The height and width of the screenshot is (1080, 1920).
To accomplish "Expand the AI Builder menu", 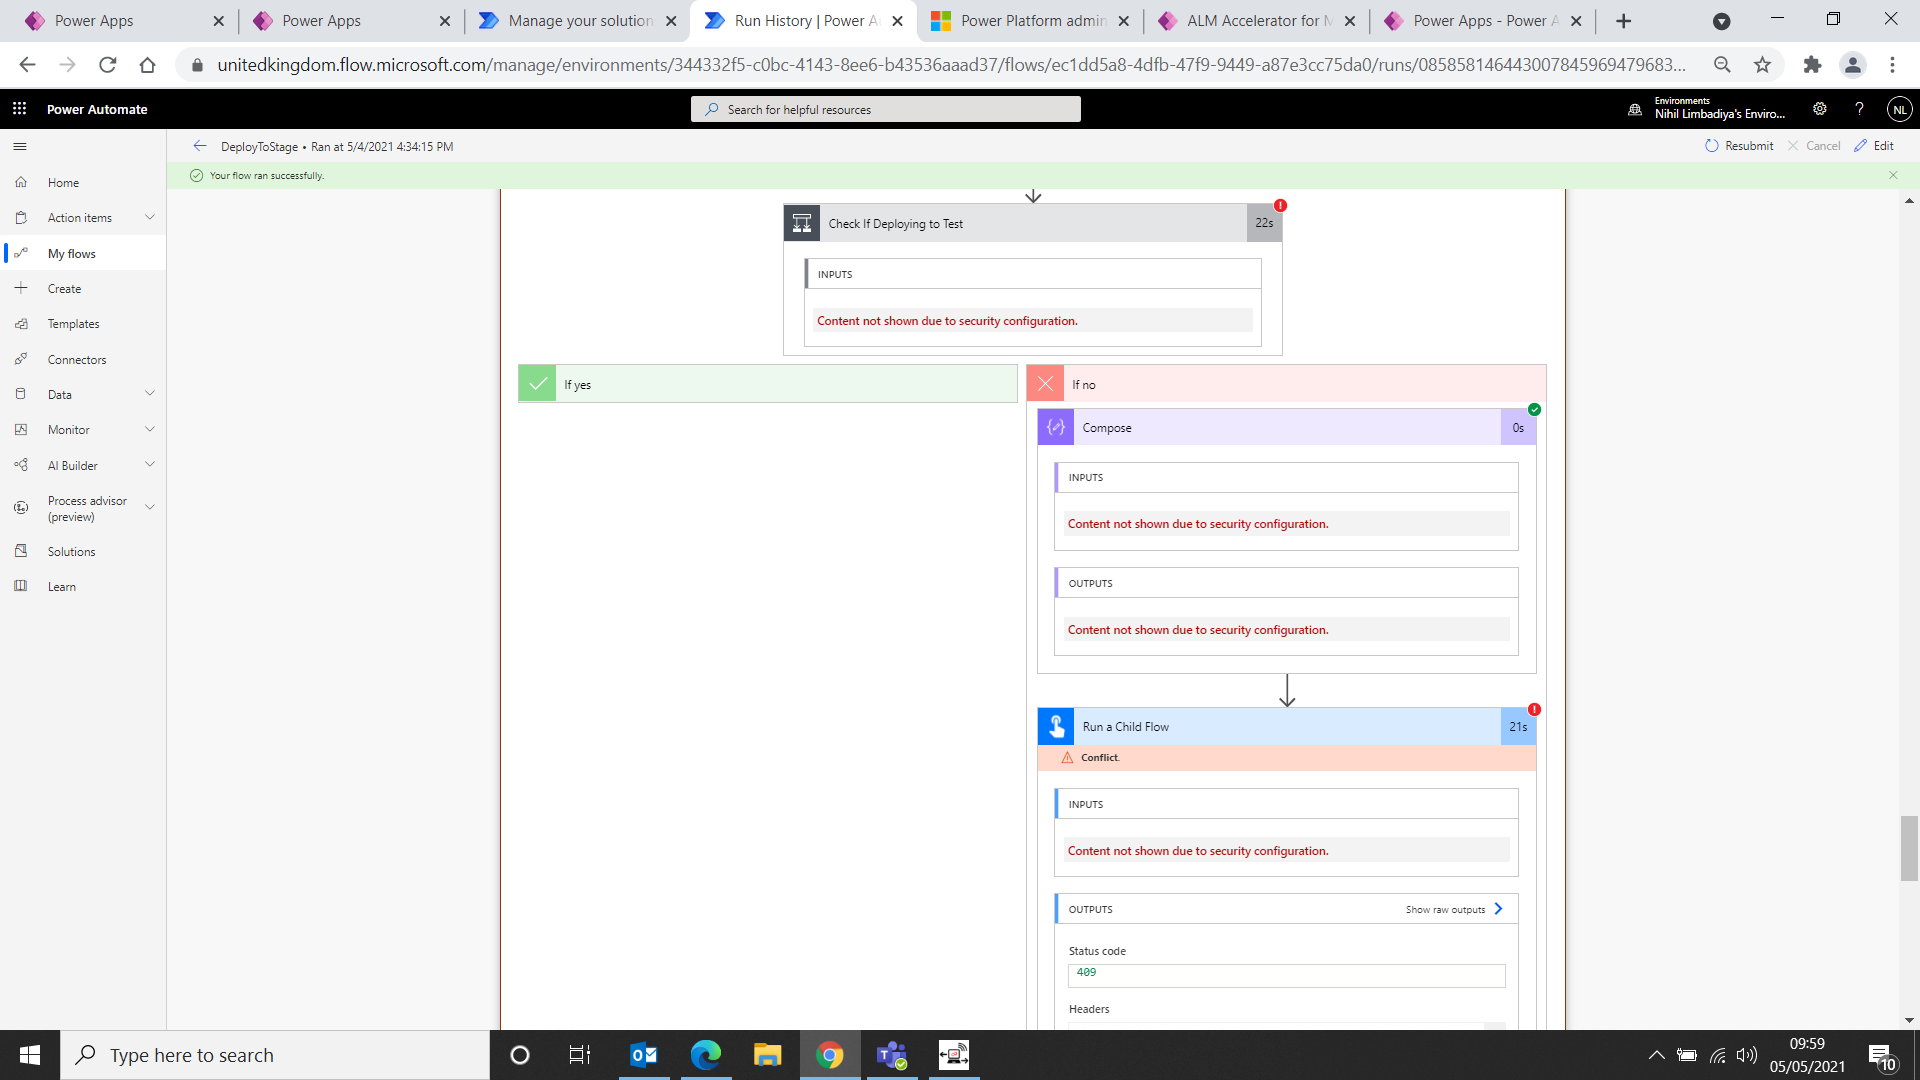I will (150, 465).
